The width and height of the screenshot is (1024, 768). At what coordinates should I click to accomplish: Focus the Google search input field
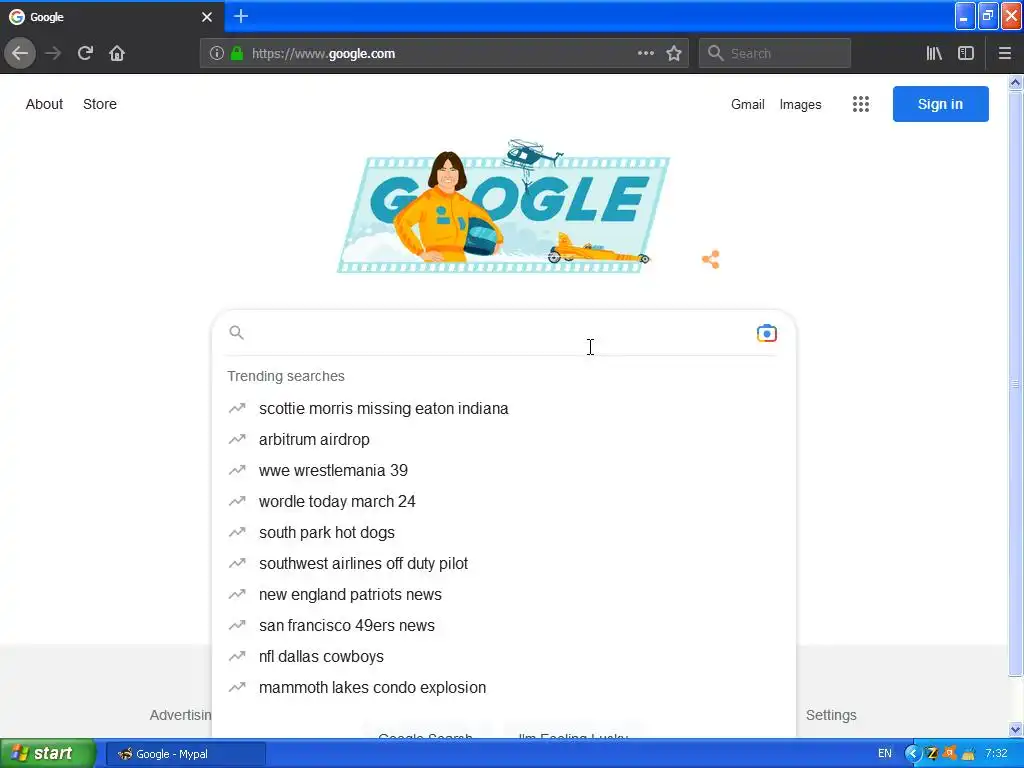(x=500, y=333)
